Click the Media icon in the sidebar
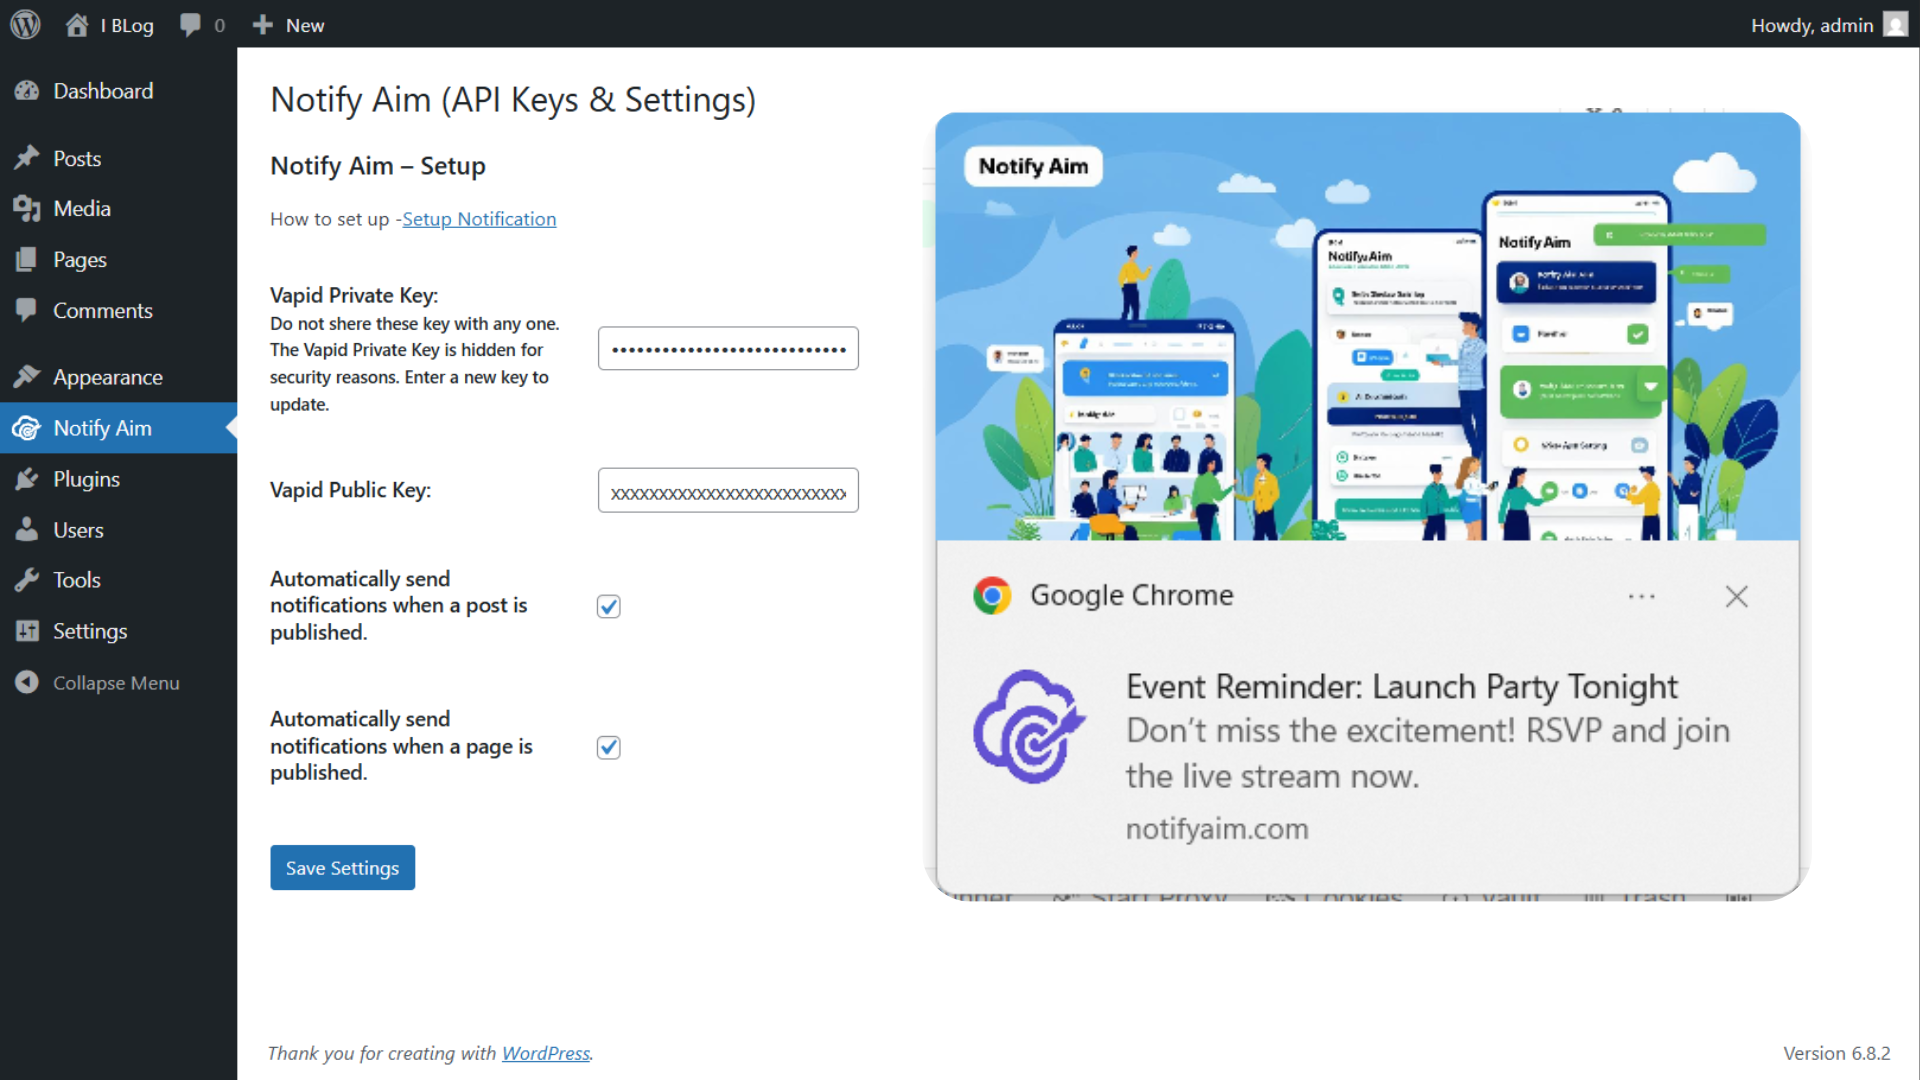This screenshot has height=1080, width=1920. click(27, 208)
